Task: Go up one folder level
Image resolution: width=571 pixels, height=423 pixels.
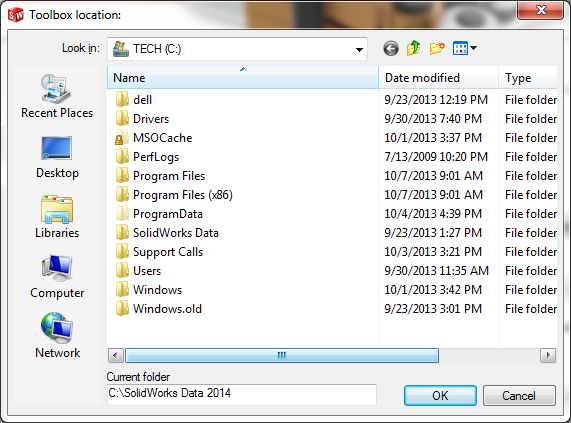Action: (x=414, y=48)
